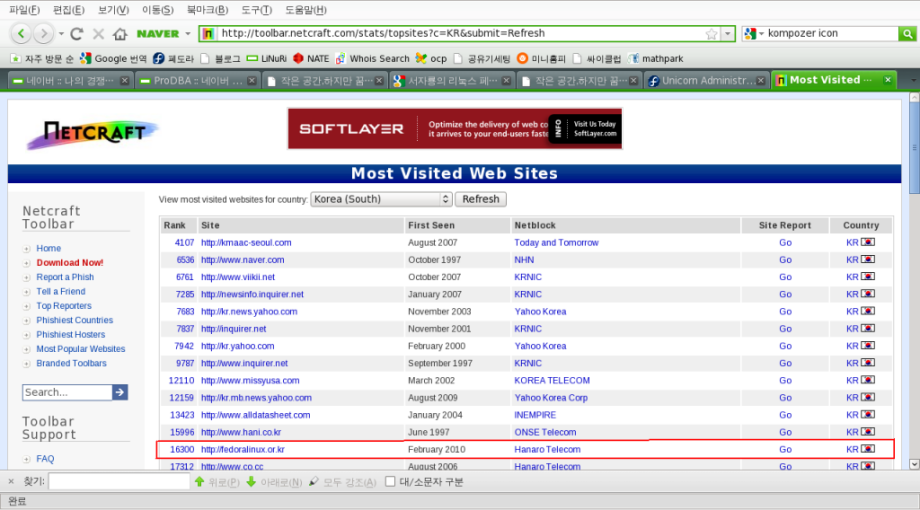This screenshot has width=920, height=510.
Task: Find next match with green down arrow
Action: click(x=274, y=482)
